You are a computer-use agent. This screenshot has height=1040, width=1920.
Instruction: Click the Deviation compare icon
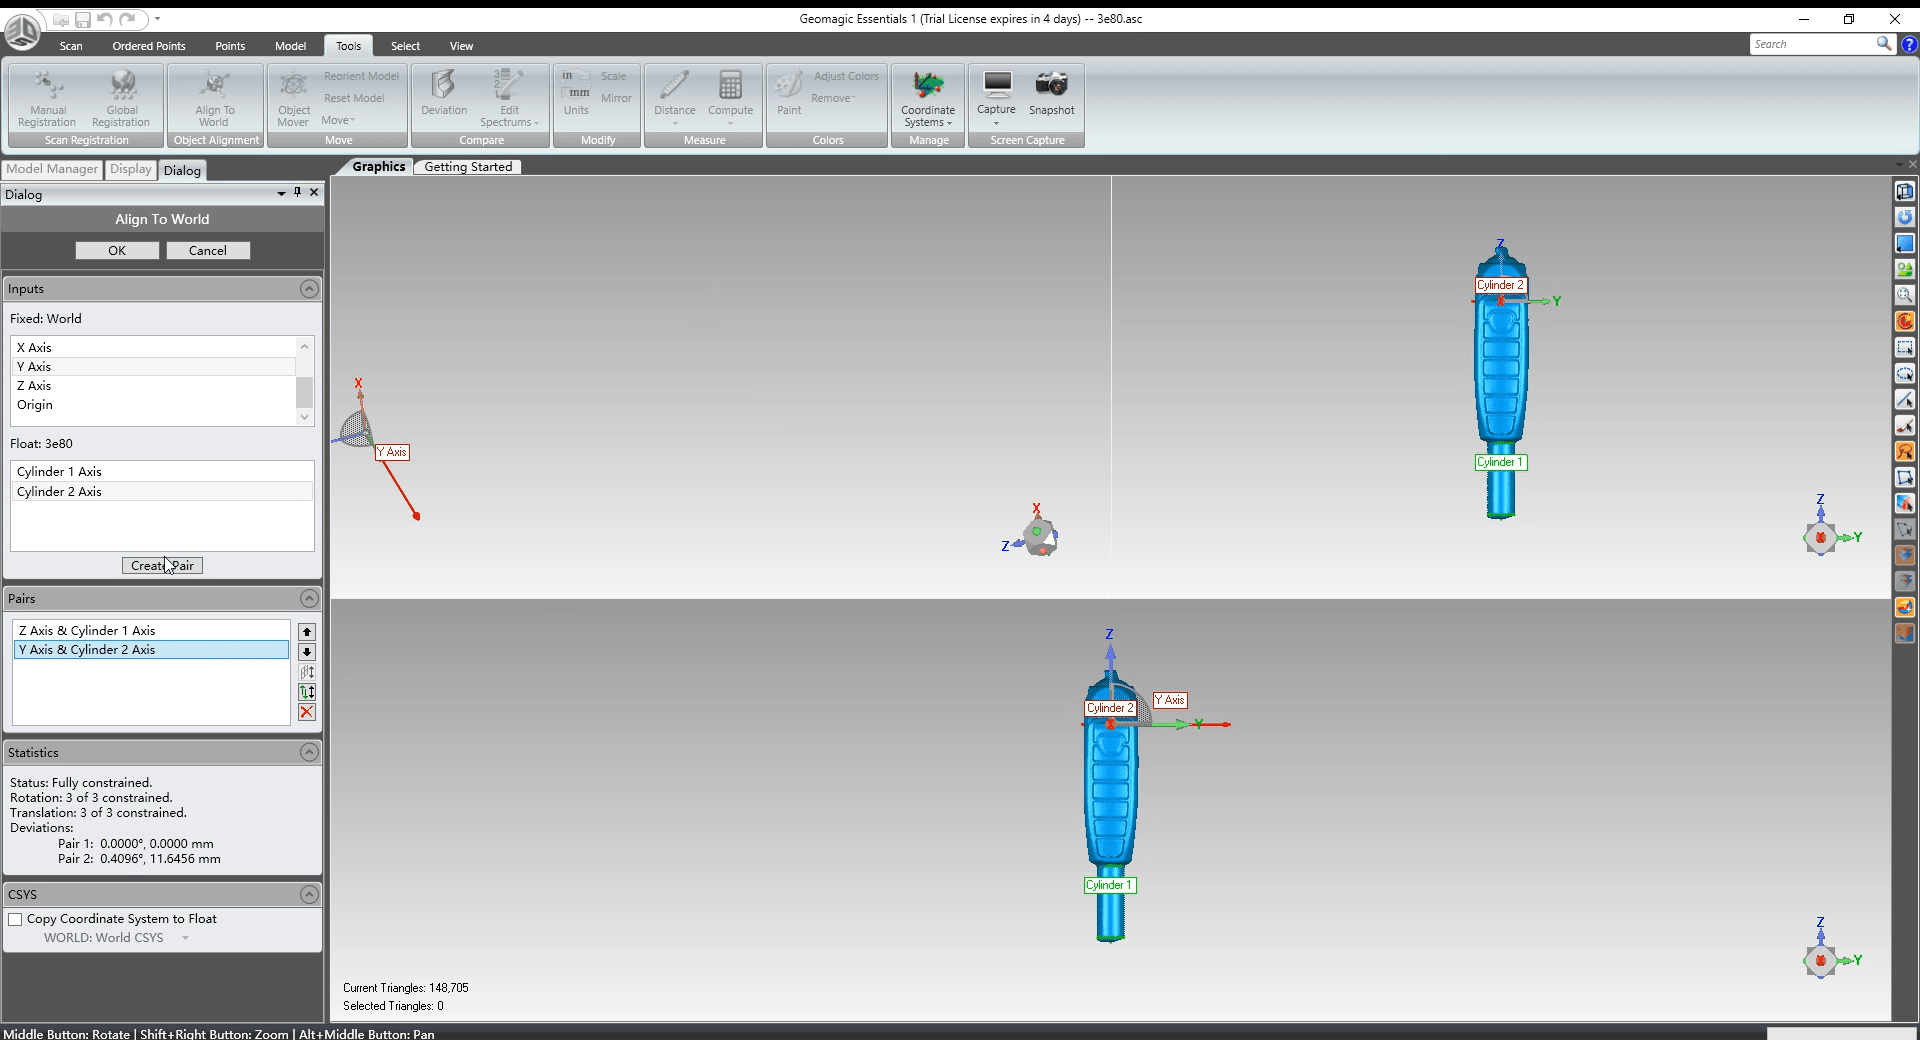tap(444, 93)
